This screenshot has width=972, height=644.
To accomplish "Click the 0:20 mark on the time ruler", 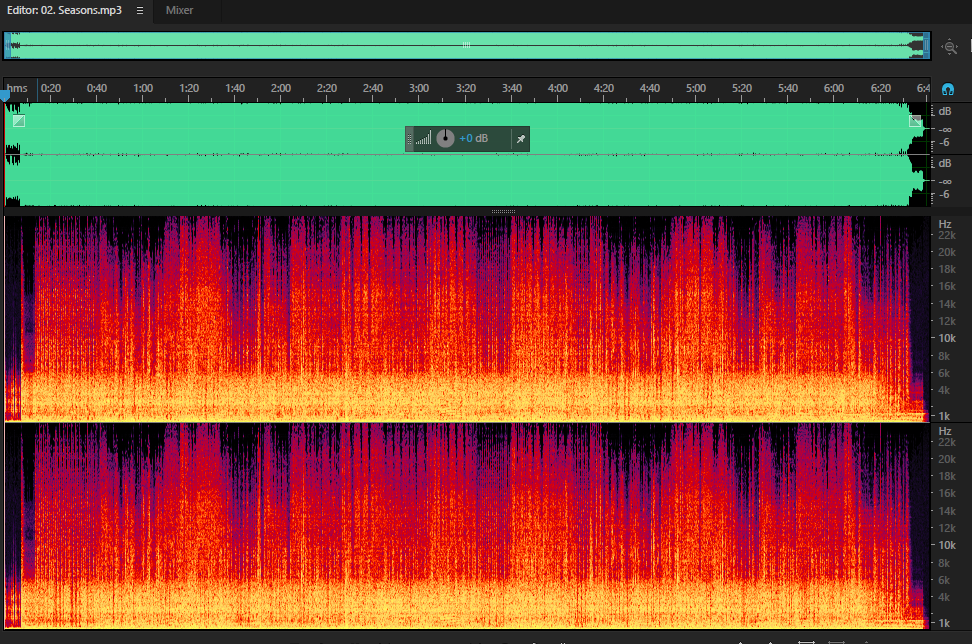I will pos(51,88).
